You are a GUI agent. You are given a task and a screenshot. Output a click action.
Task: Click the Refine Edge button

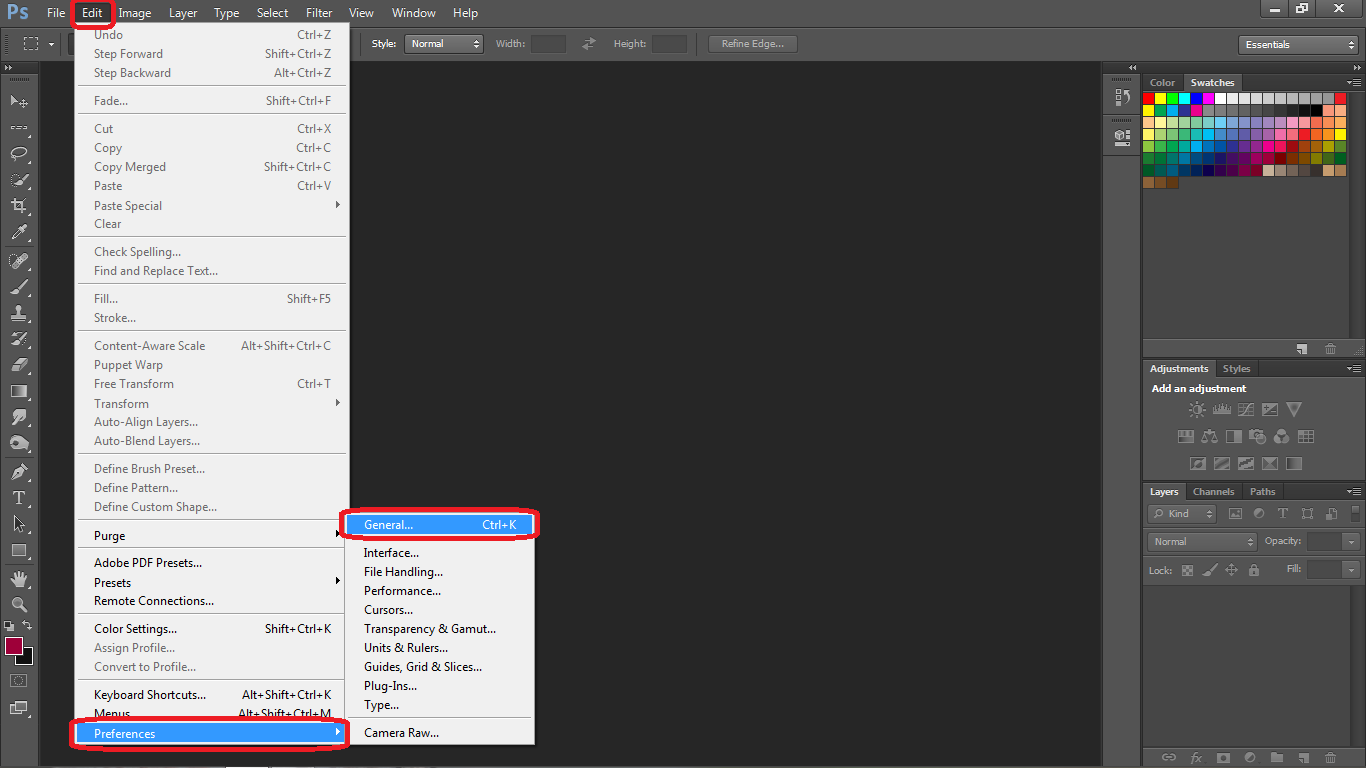[x=752, y=43]
